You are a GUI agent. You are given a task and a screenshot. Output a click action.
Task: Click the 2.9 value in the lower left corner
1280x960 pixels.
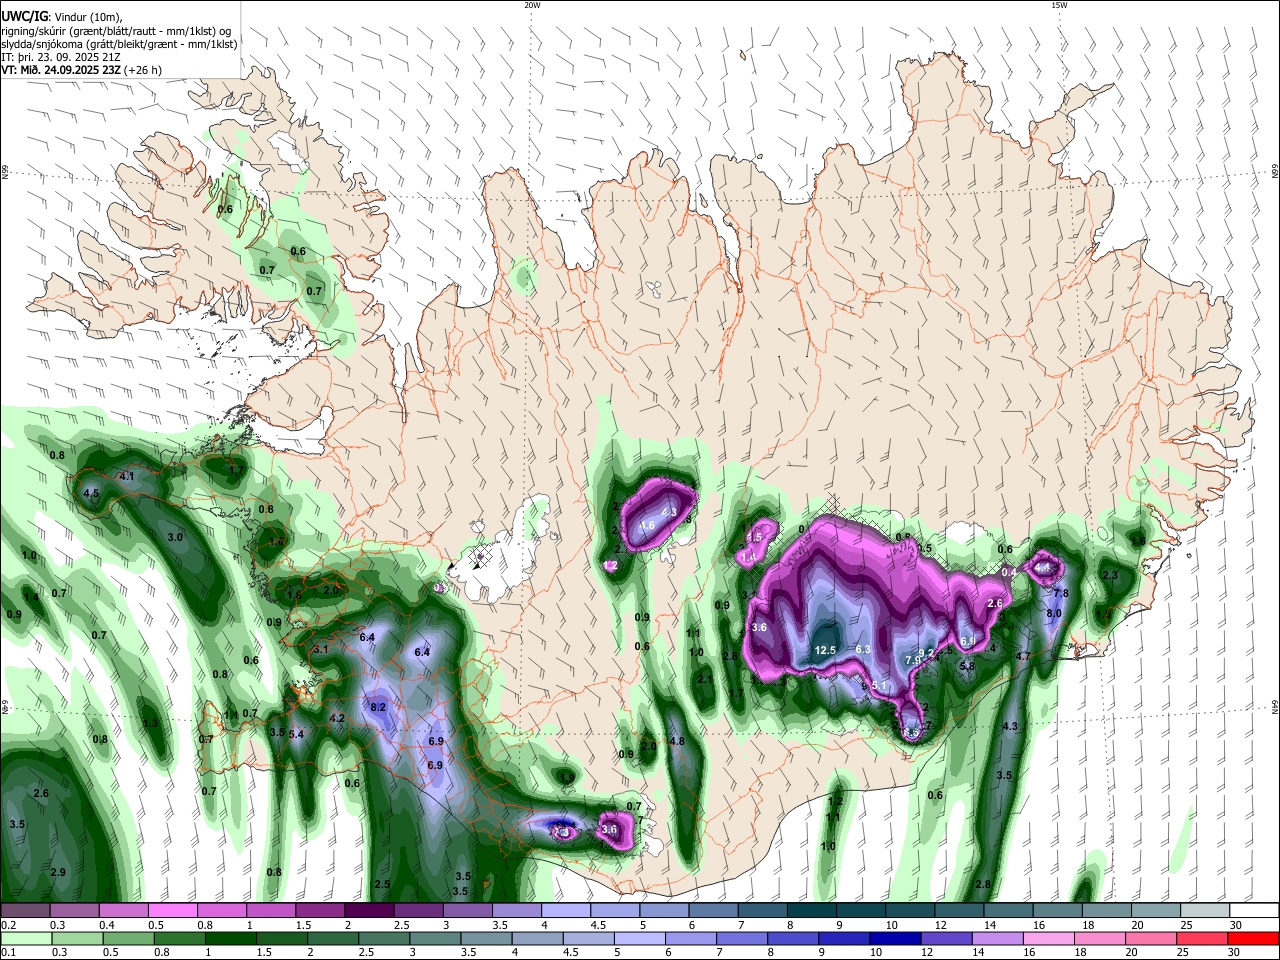pyautogui.click(x=58, y=873)
